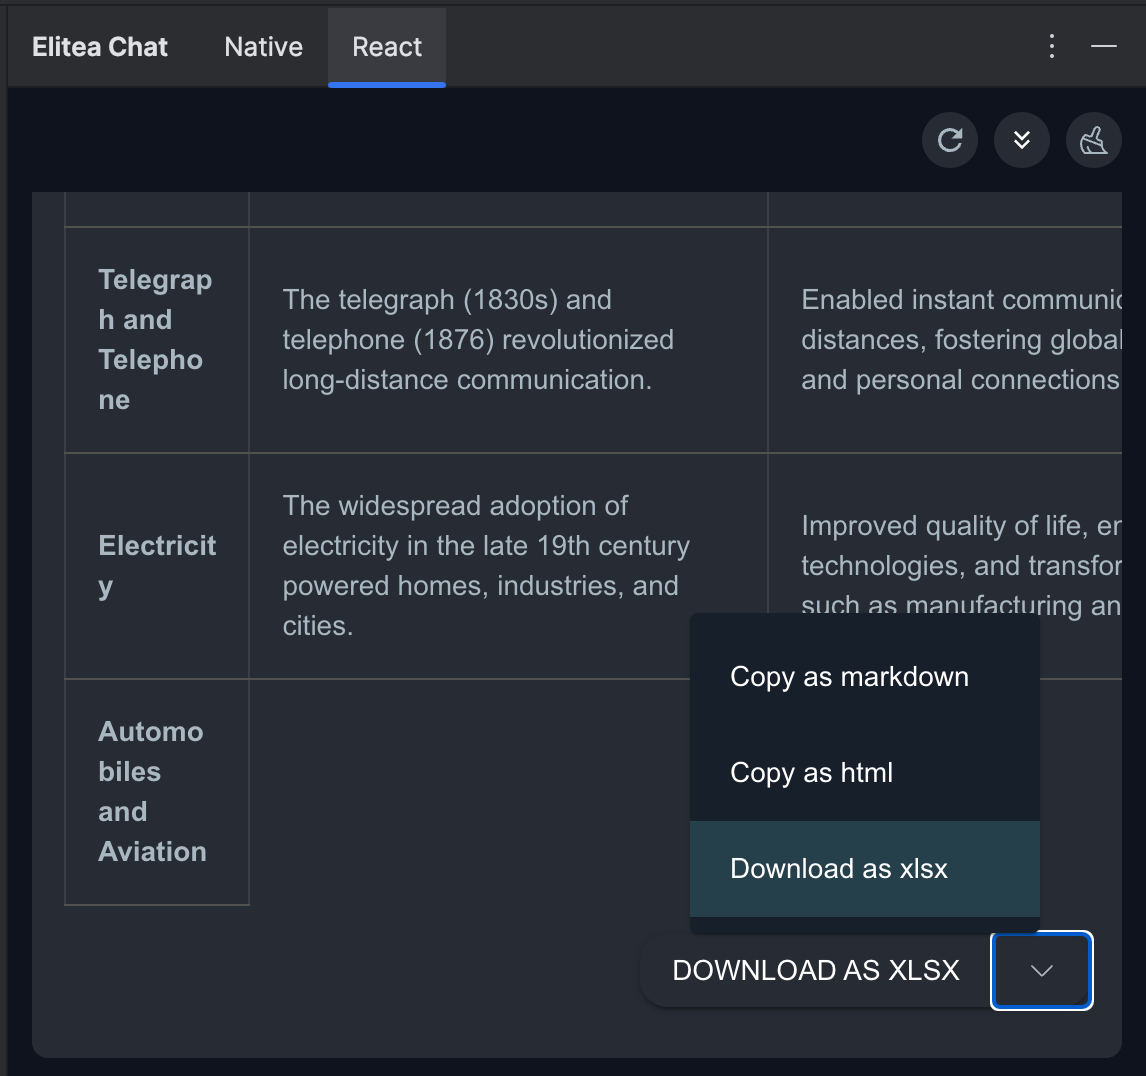Click the Electricity row header cell
This screenshot has height=1076, width=1146.
157,566
